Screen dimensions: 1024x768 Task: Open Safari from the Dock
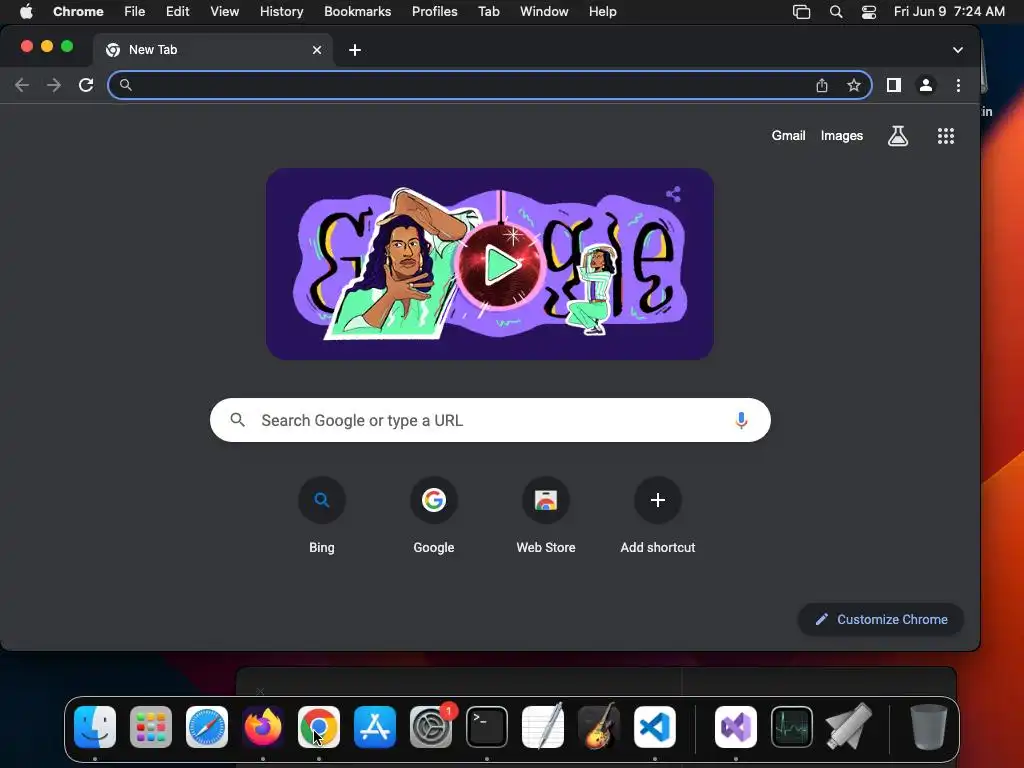[x=207, y=726]
